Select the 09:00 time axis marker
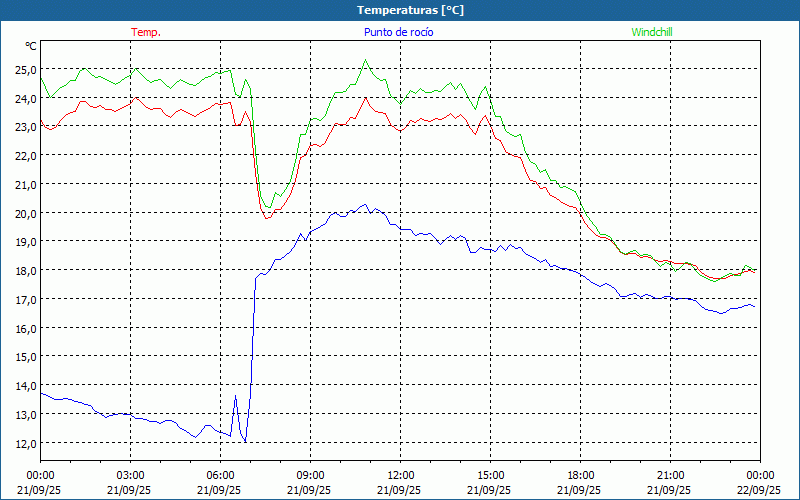This screenshot has width=800, height=500. [310, 475]
